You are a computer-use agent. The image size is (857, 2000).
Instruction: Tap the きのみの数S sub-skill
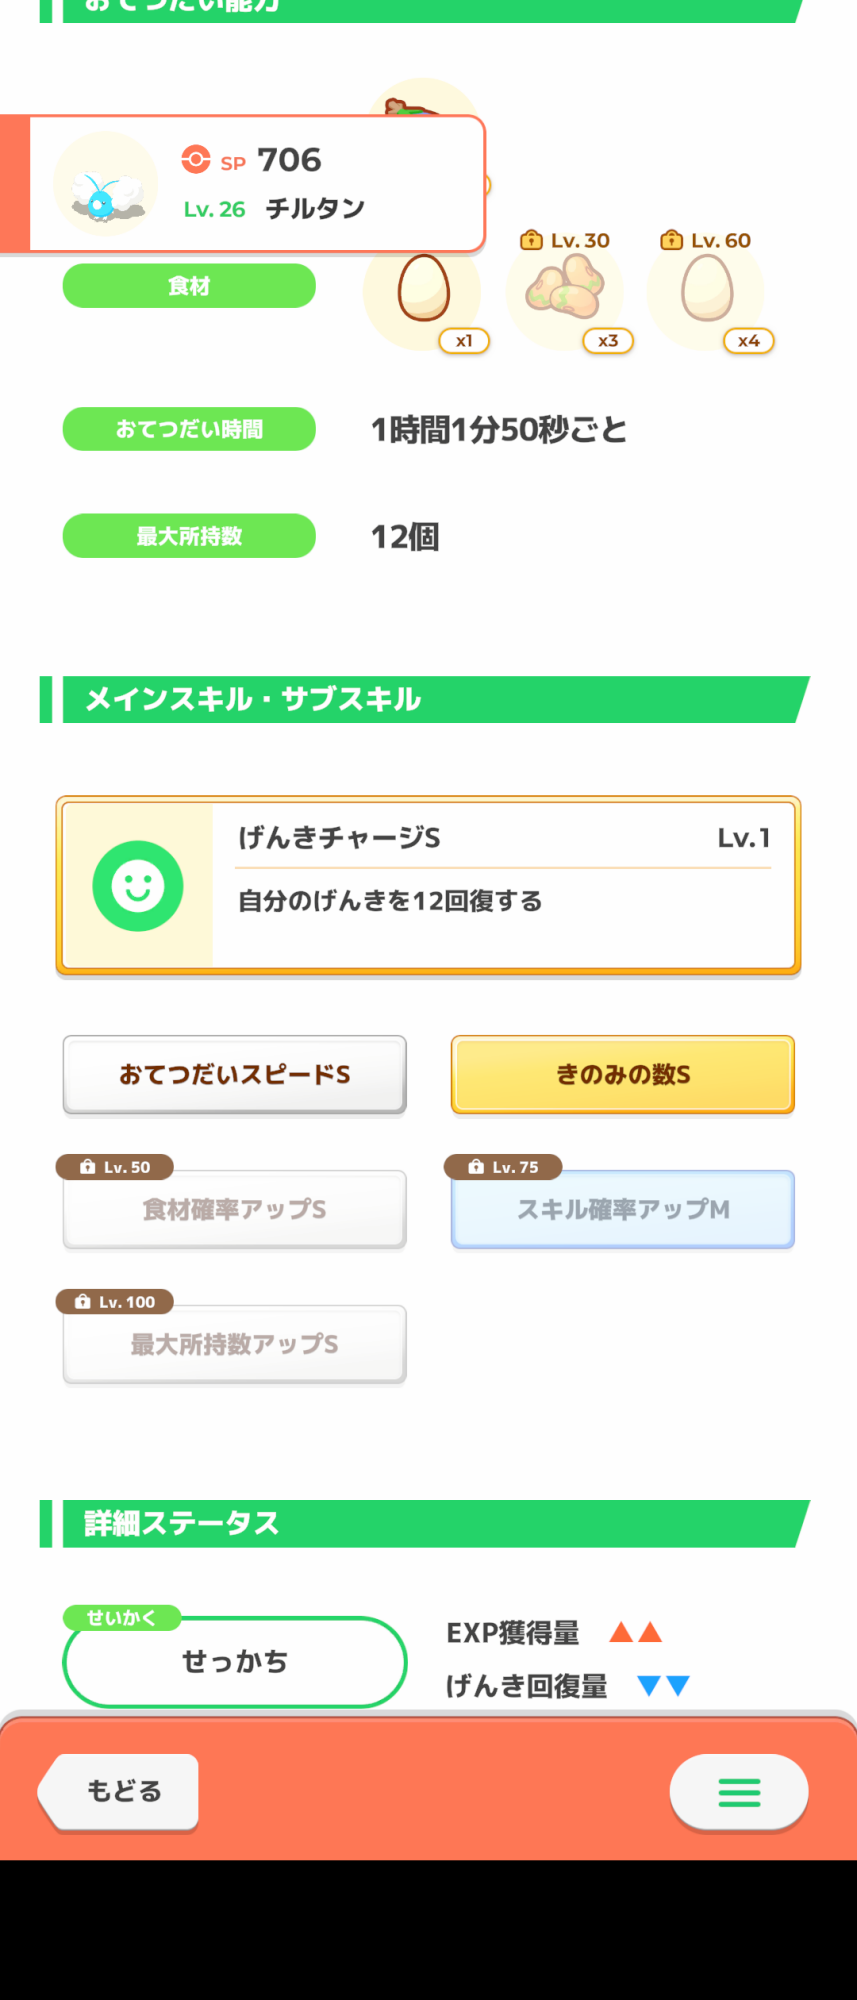point(623,1075)
